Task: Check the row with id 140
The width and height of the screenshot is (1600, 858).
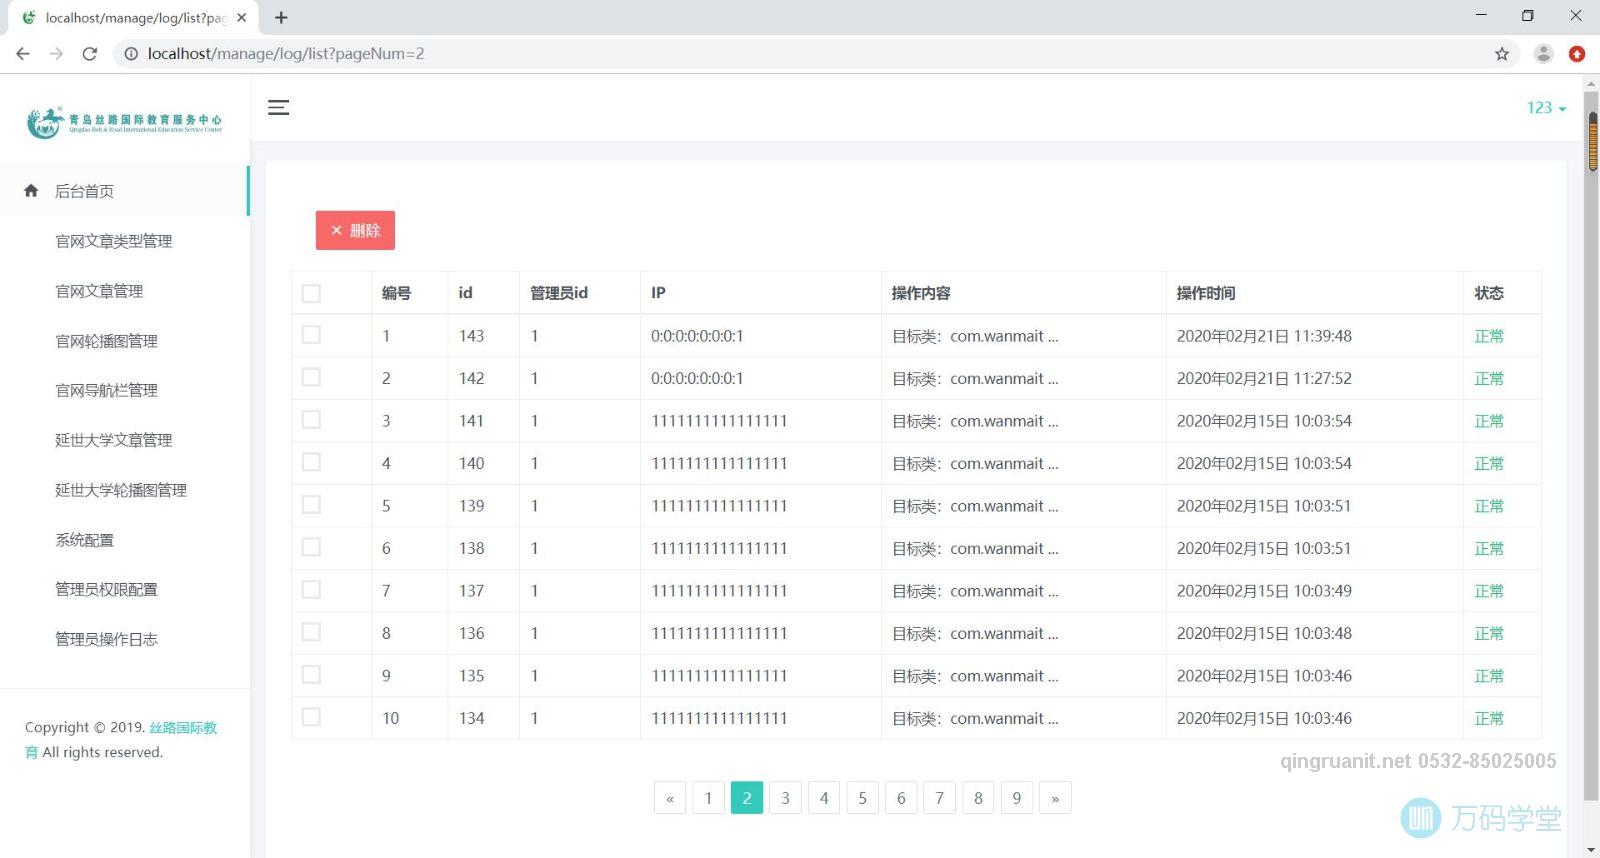Action: tap(311, 462)
